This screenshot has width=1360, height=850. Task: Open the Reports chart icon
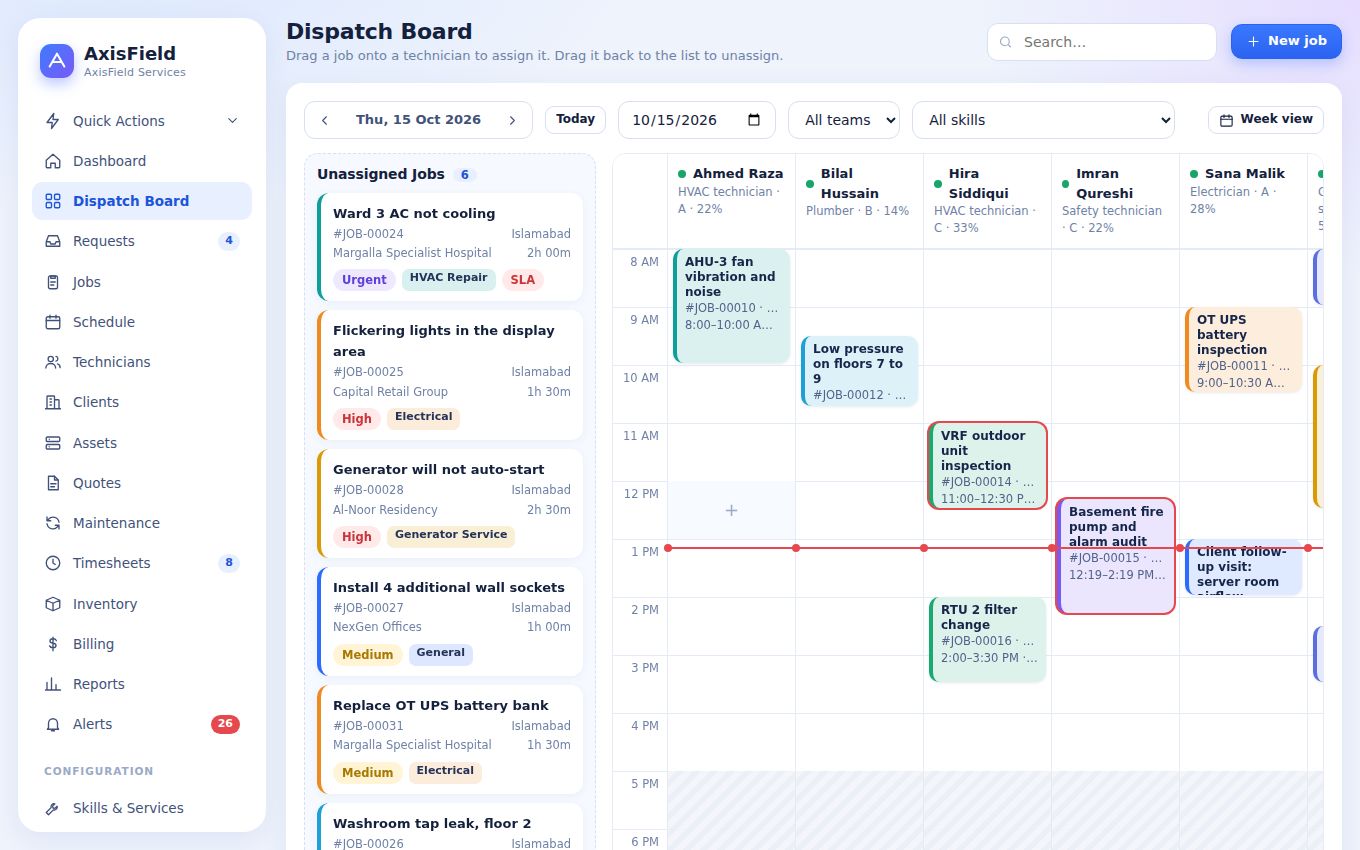coord(53,684)
